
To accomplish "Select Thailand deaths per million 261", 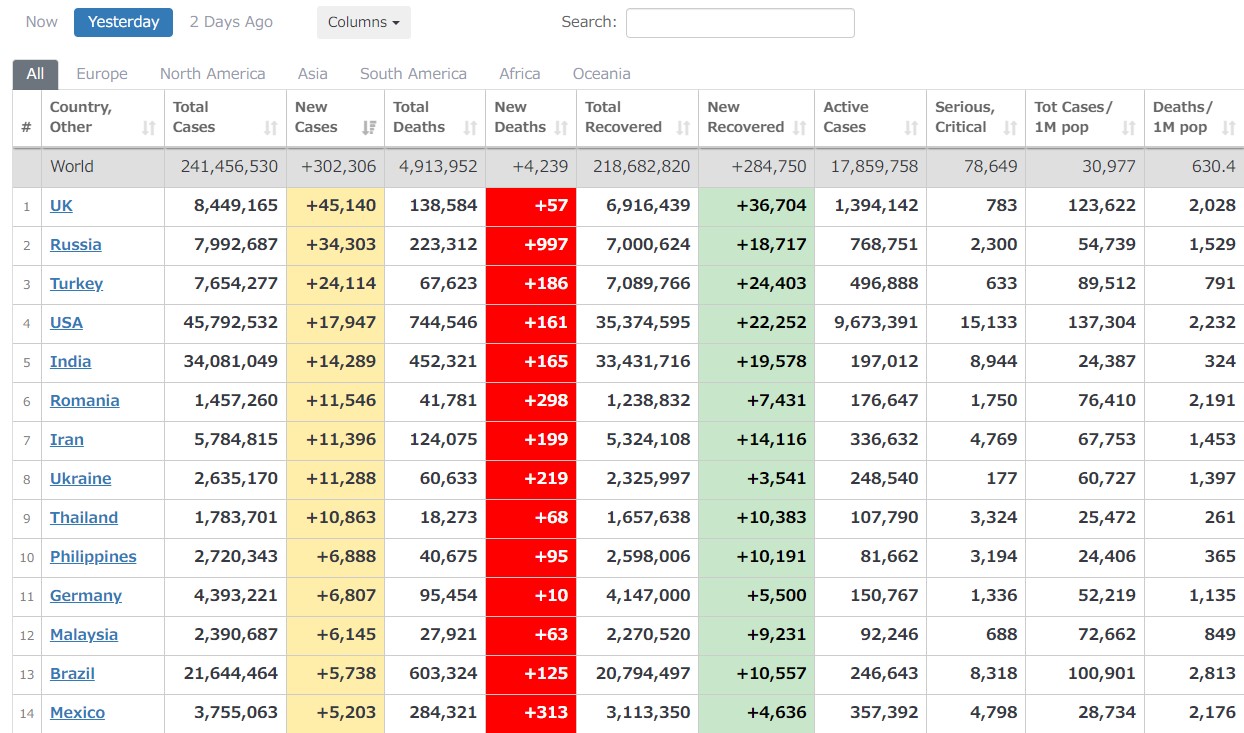I will pyautogui.click(x=1194, y=518).
